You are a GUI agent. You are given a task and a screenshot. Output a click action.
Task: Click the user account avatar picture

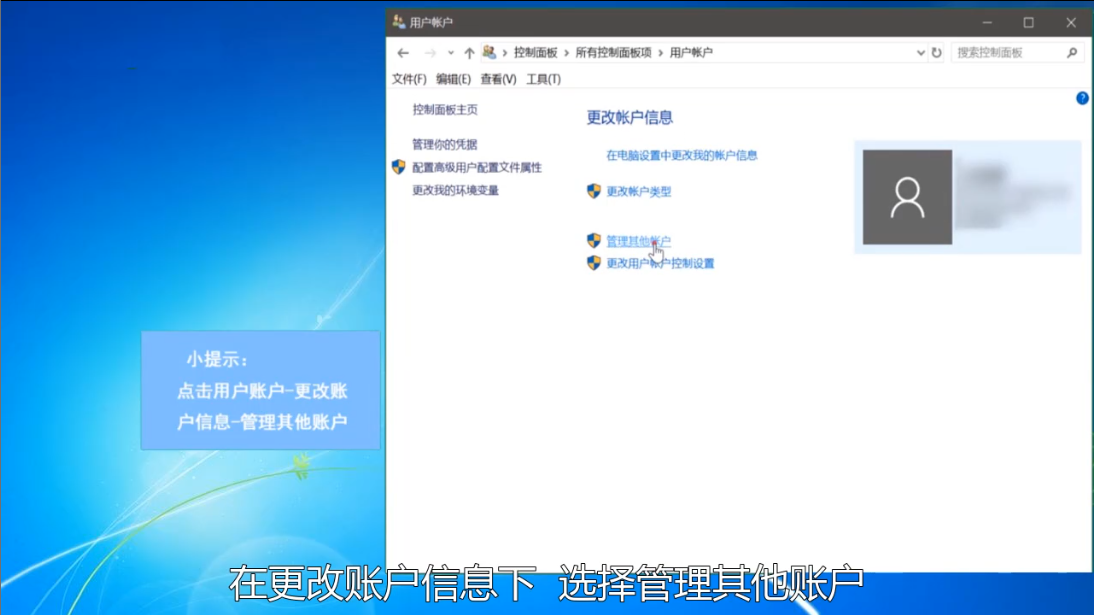[x=907, y=197]
